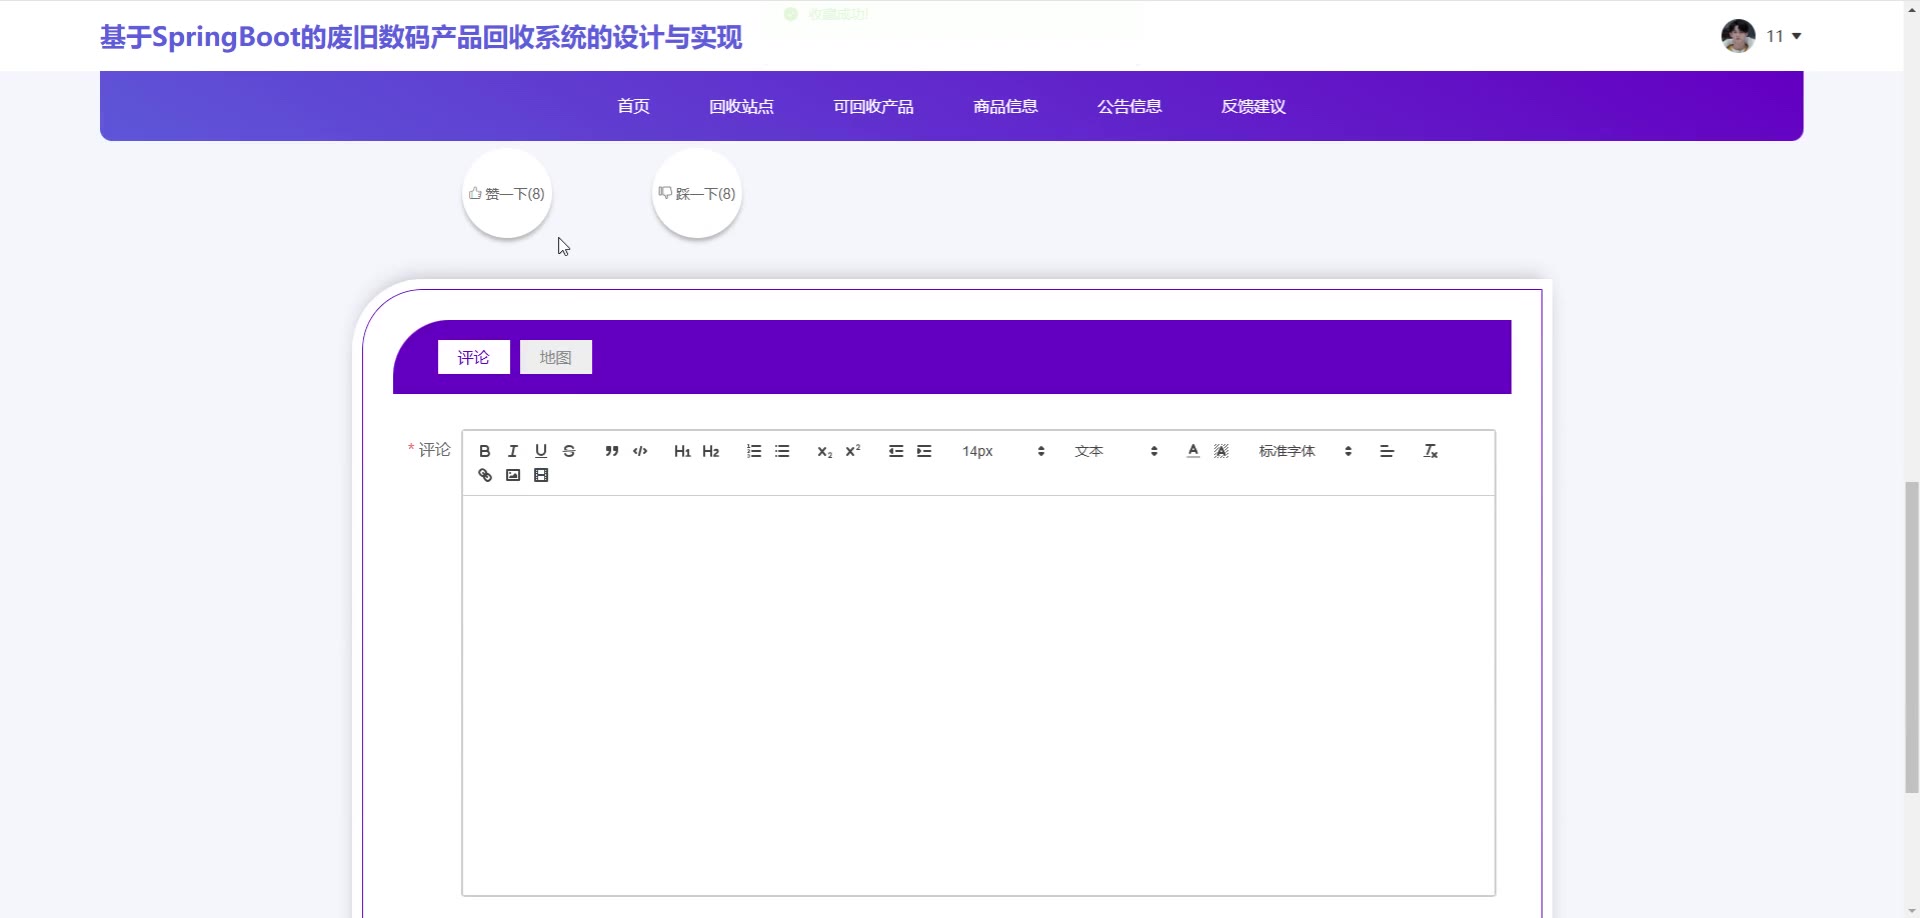Screen dimensions: 1920x918
Task: Click the superscript icon
Action: pyautogui.click(x=853, y=451)
